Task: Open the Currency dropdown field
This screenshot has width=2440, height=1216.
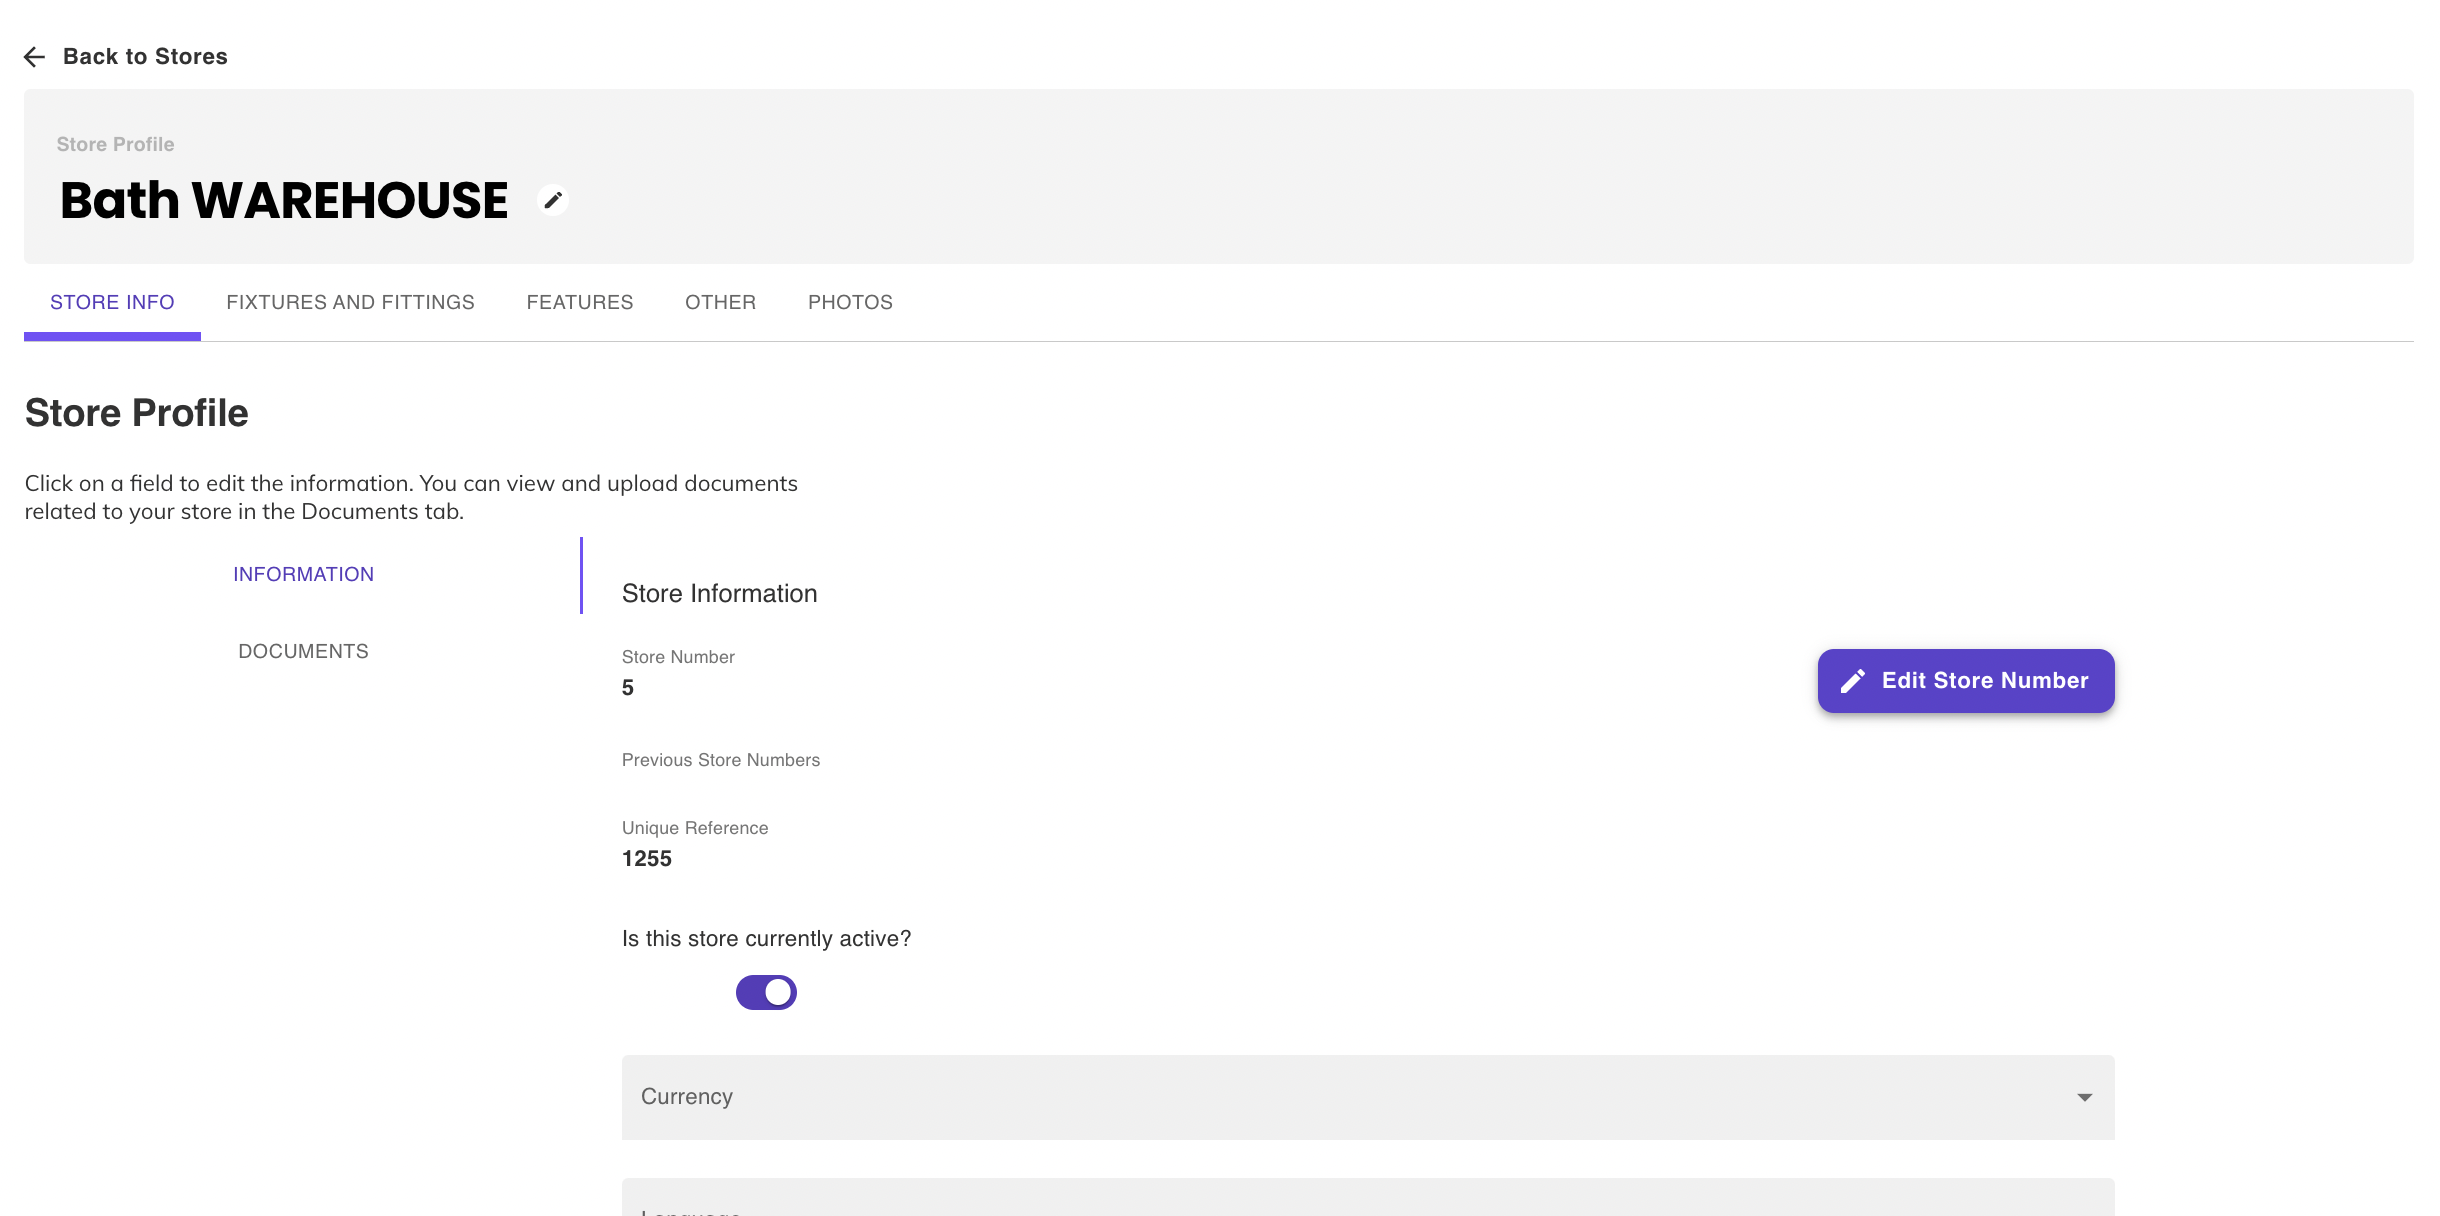Action: (x=1366, y=1097)
